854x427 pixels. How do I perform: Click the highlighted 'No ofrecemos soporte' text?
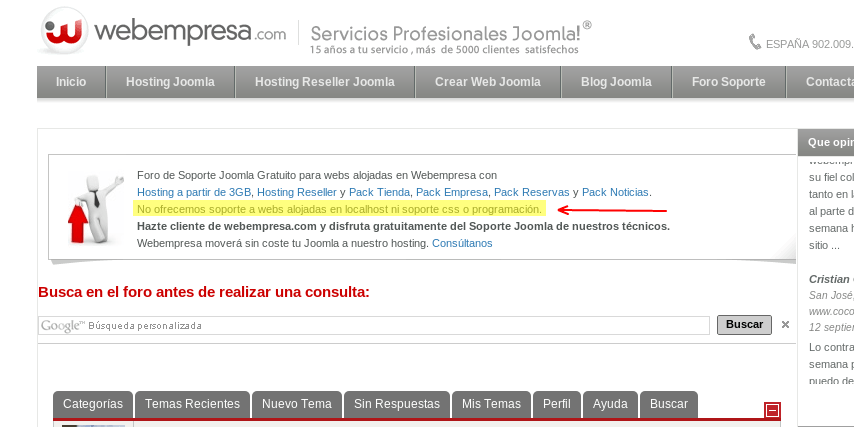[x=339, y=209]
